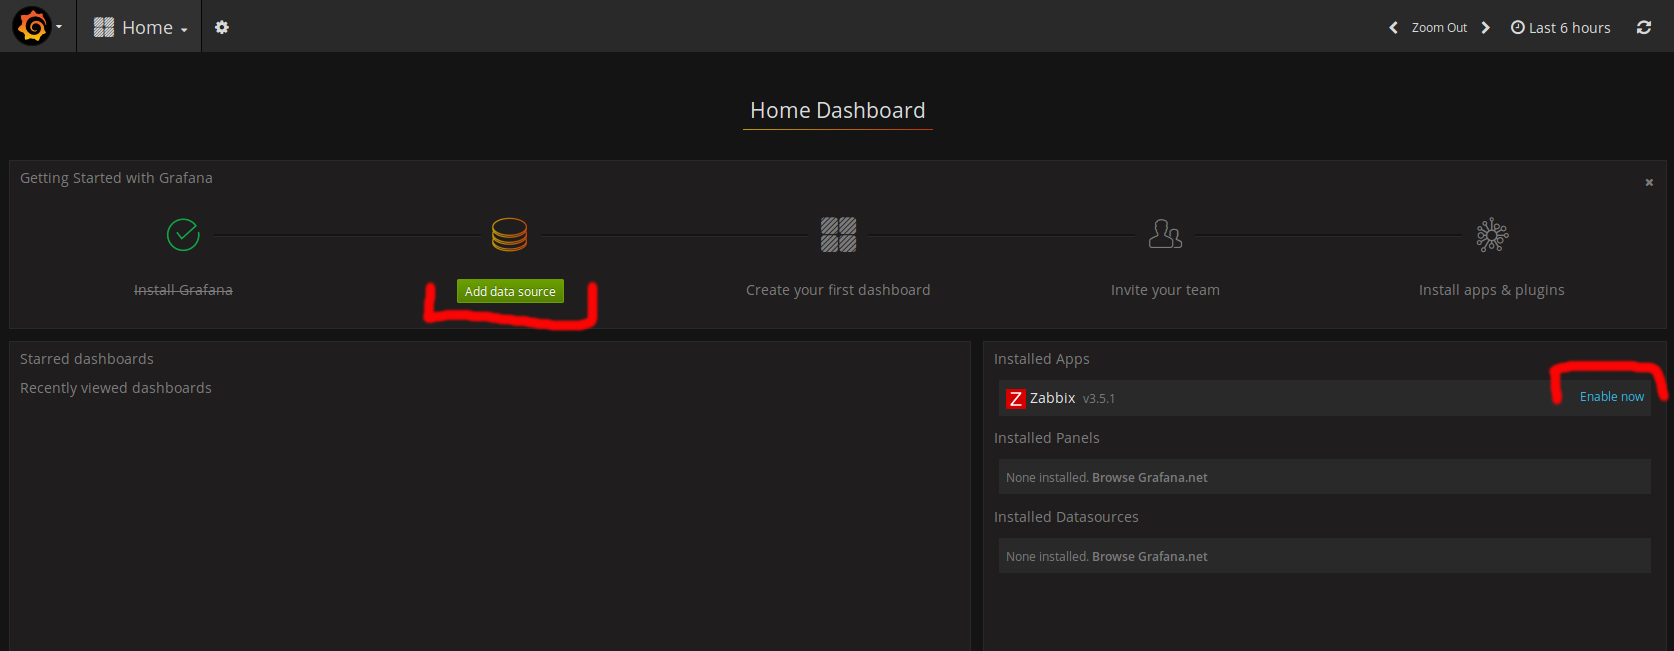
Task: Close the Getting Started panel
Action: click(1649, 182)
